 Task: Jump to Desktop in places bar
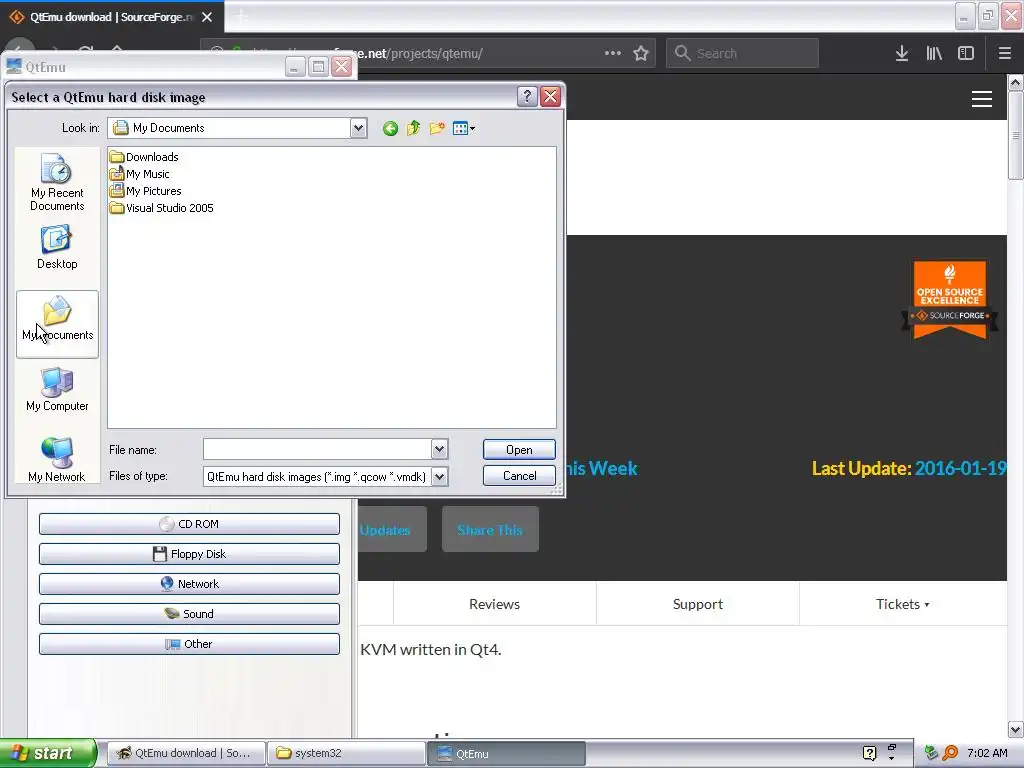point(57,248)
